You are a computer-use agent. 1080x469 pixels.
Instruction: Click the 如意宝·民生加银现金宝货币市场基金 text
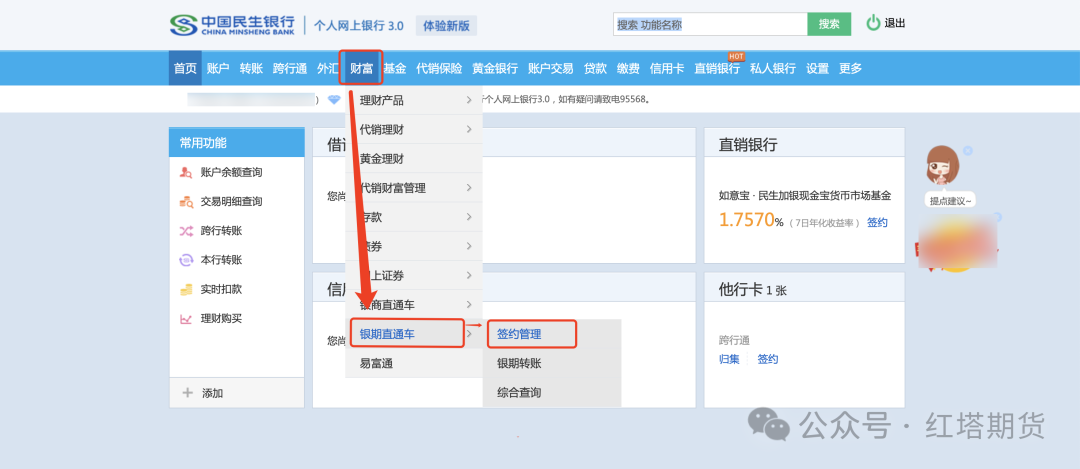pyautogui.click(x=805, y=196)
